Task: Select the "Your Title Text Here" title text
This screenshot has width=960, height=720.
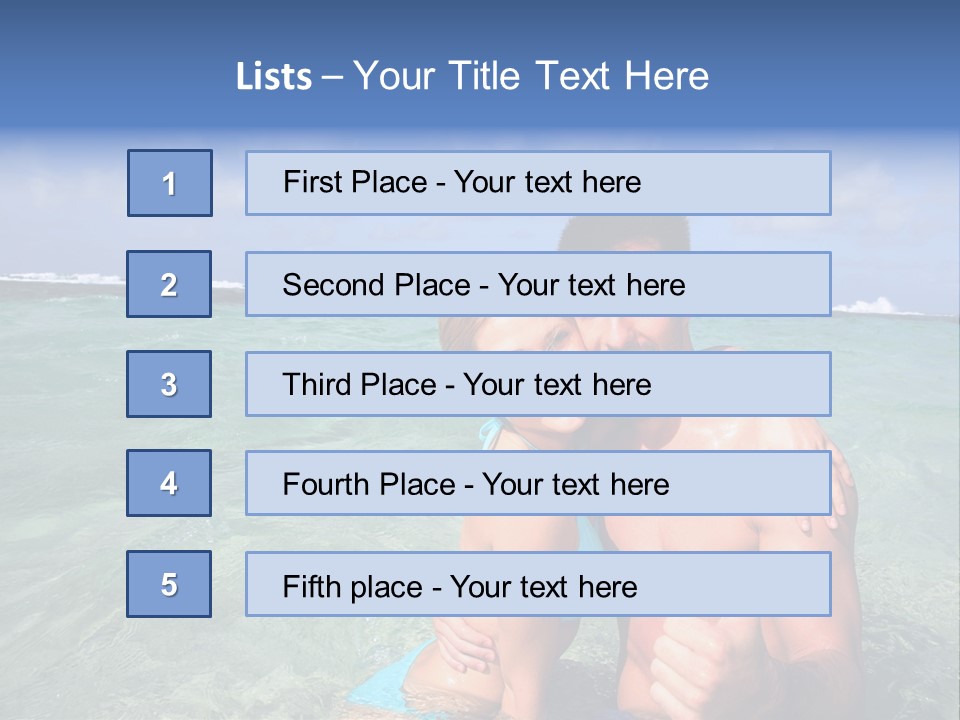Action: tap(531, 76)
